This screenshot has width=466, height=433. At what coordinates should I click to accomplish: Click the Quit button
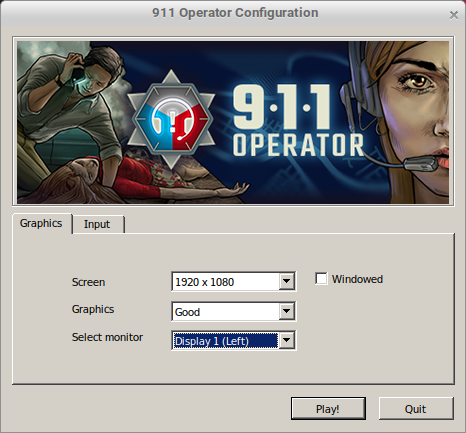(x=416, y=408)
